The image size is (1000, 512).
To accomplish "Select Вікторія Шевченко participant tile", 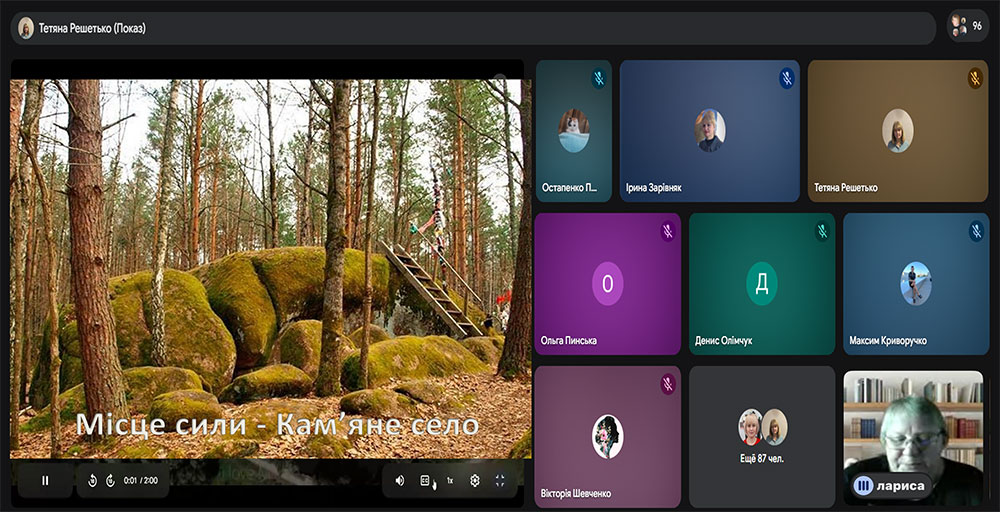I will pyautogui.click(x=607, y=436).
